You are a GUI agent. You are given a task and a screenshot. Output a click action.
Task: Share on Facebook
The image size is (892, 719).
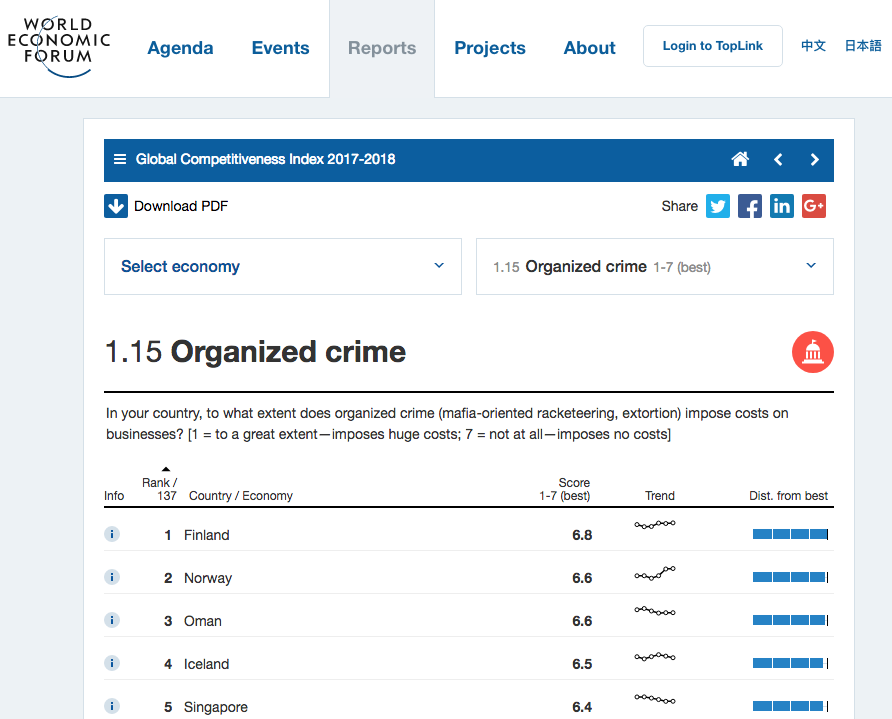point(750,206)
